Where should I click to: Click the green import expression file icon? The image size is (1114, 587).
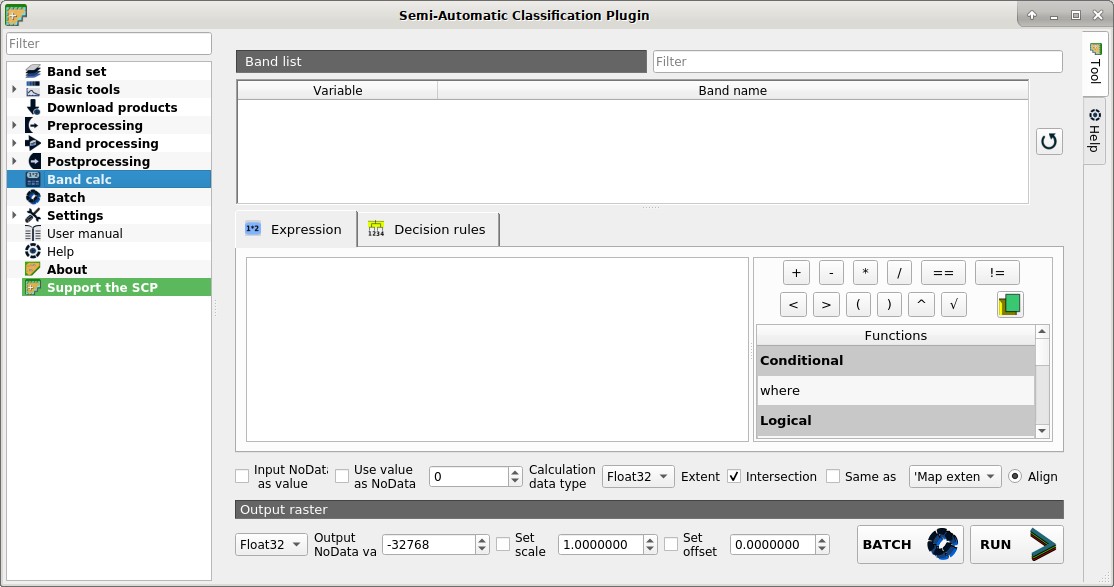click(x=1010, y=304)
